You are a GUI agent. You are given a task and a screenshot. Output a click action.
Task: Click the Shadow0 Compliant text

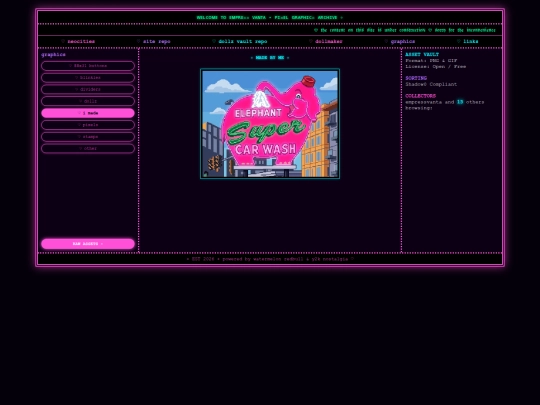(431, 84)
